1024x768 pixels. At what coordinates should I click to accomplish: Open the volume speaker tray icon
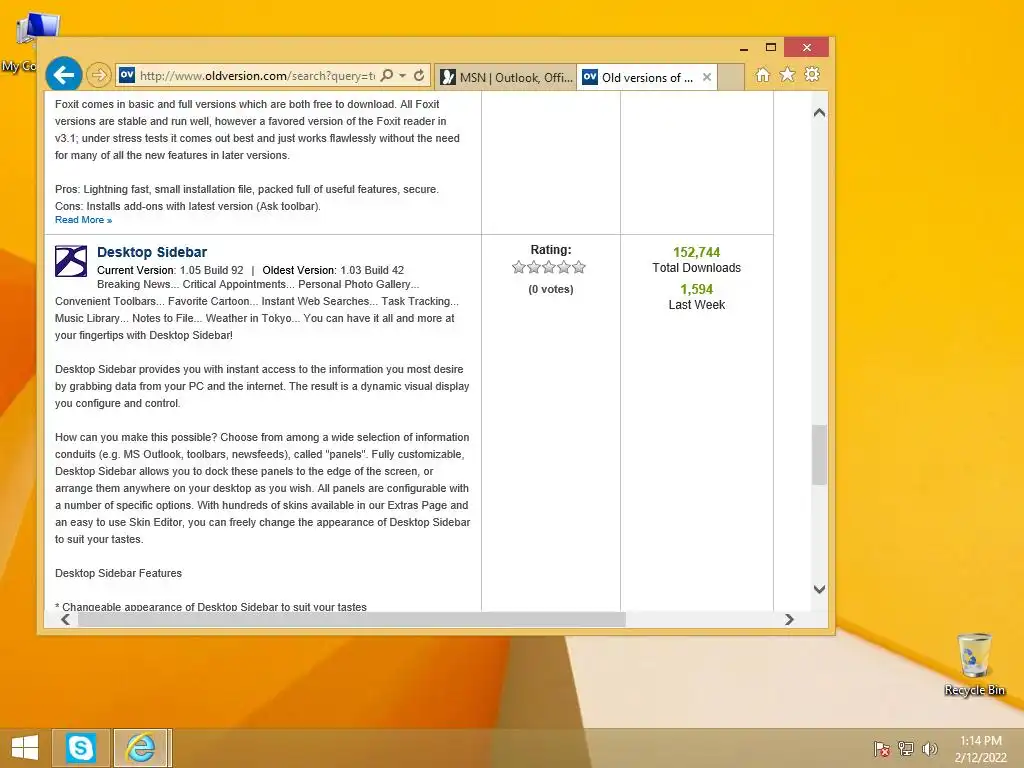pyautogui.click(x=929, y=748)
